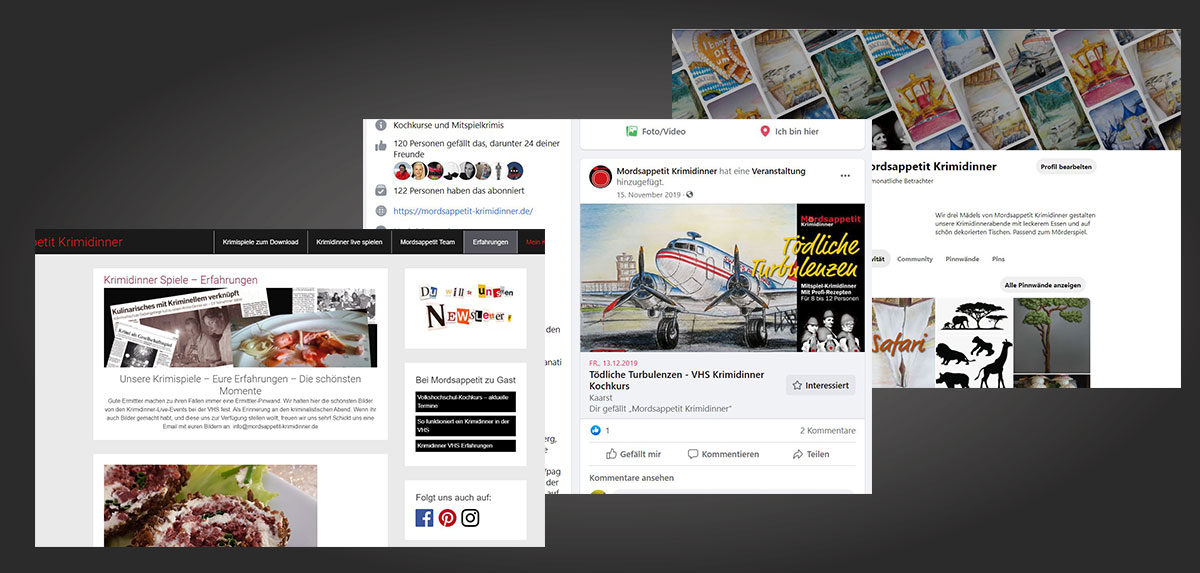Click the Pinterest profile name 'Mordsappetit Krimidinner'
1200x573 pixels.
point(934,166)
